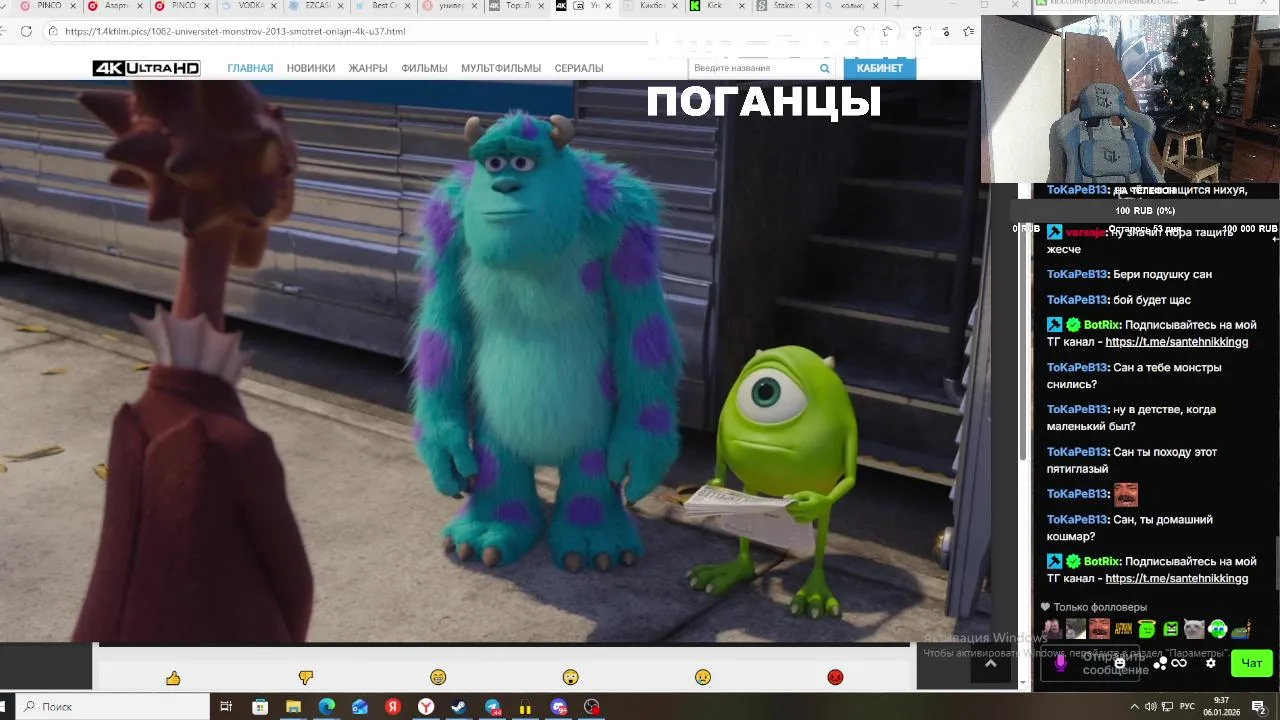
Task: Open the volume control in system tray
Action: pyautogui.click(x=1151, y=707)
